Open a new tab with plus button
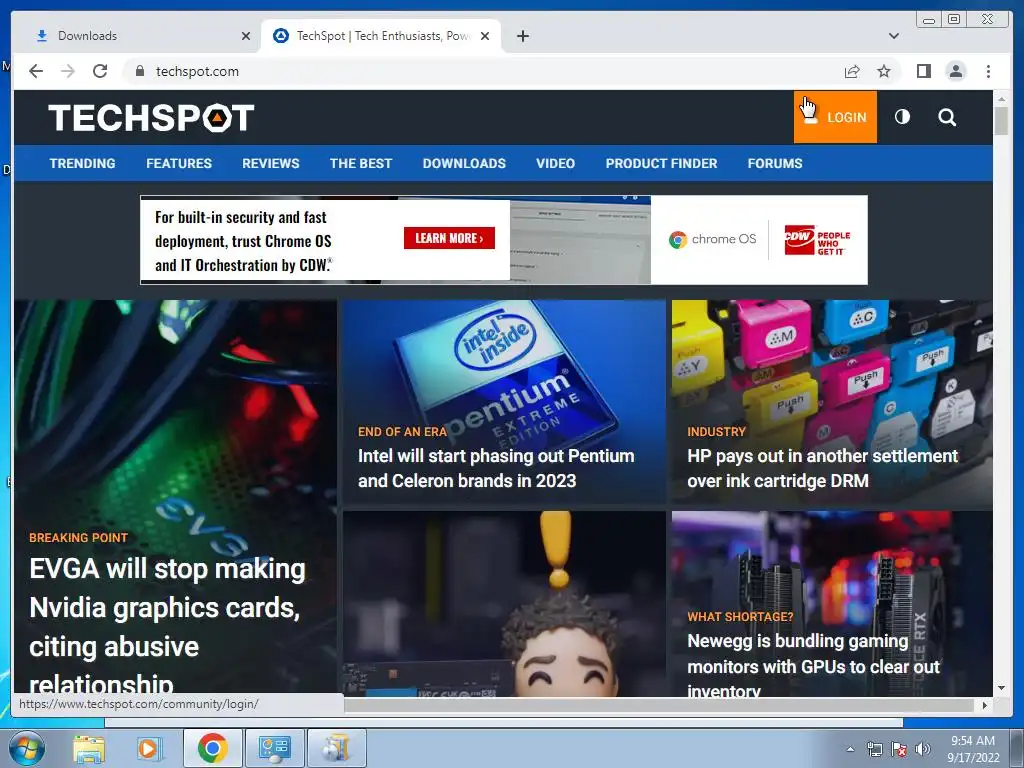Screen dimensions: 1024x768 [x=522, y=36]
